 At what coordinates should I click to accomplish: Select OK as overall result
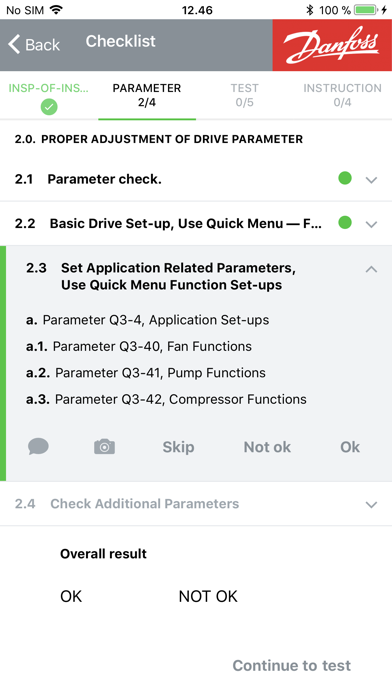[x=71, y=596]
